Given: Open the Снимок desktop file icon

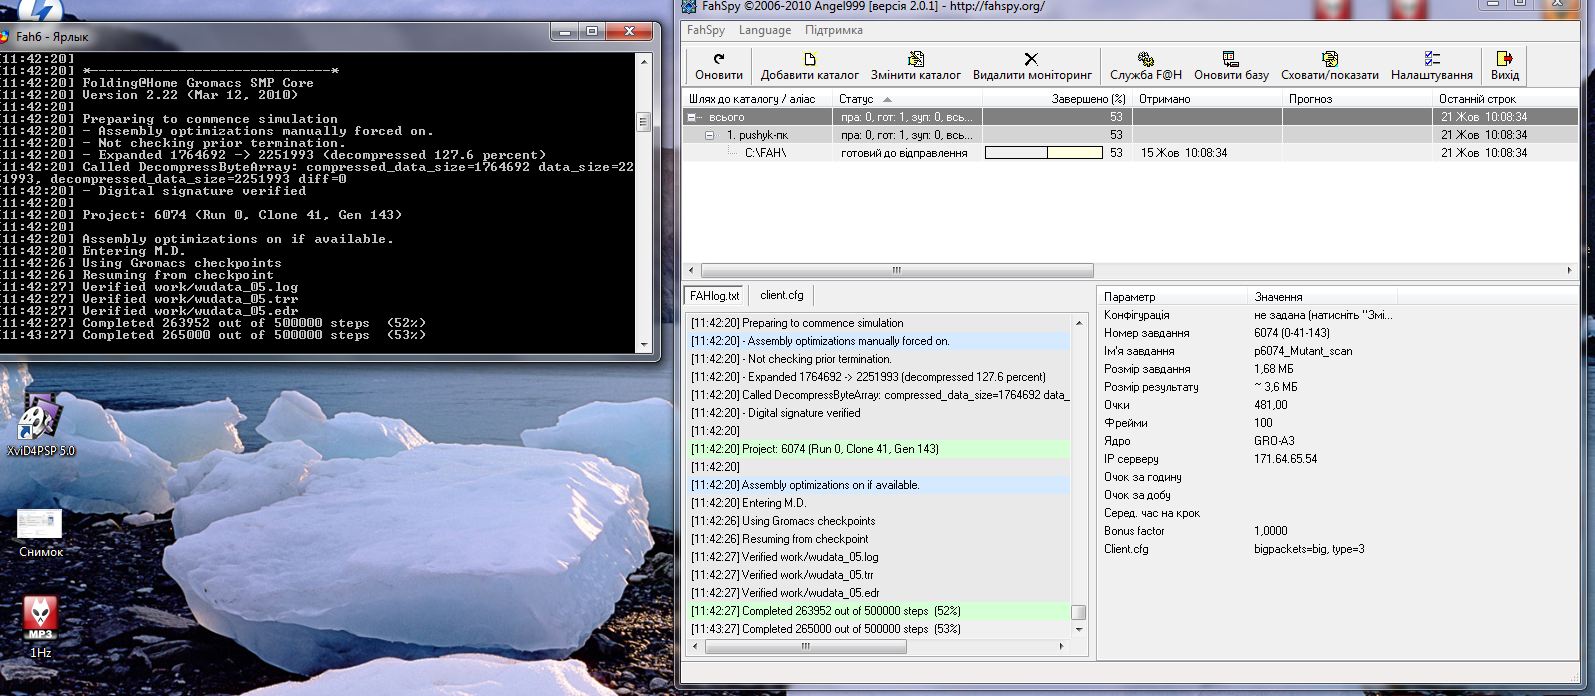Looking at the screenshot, I should pos(40,533).
